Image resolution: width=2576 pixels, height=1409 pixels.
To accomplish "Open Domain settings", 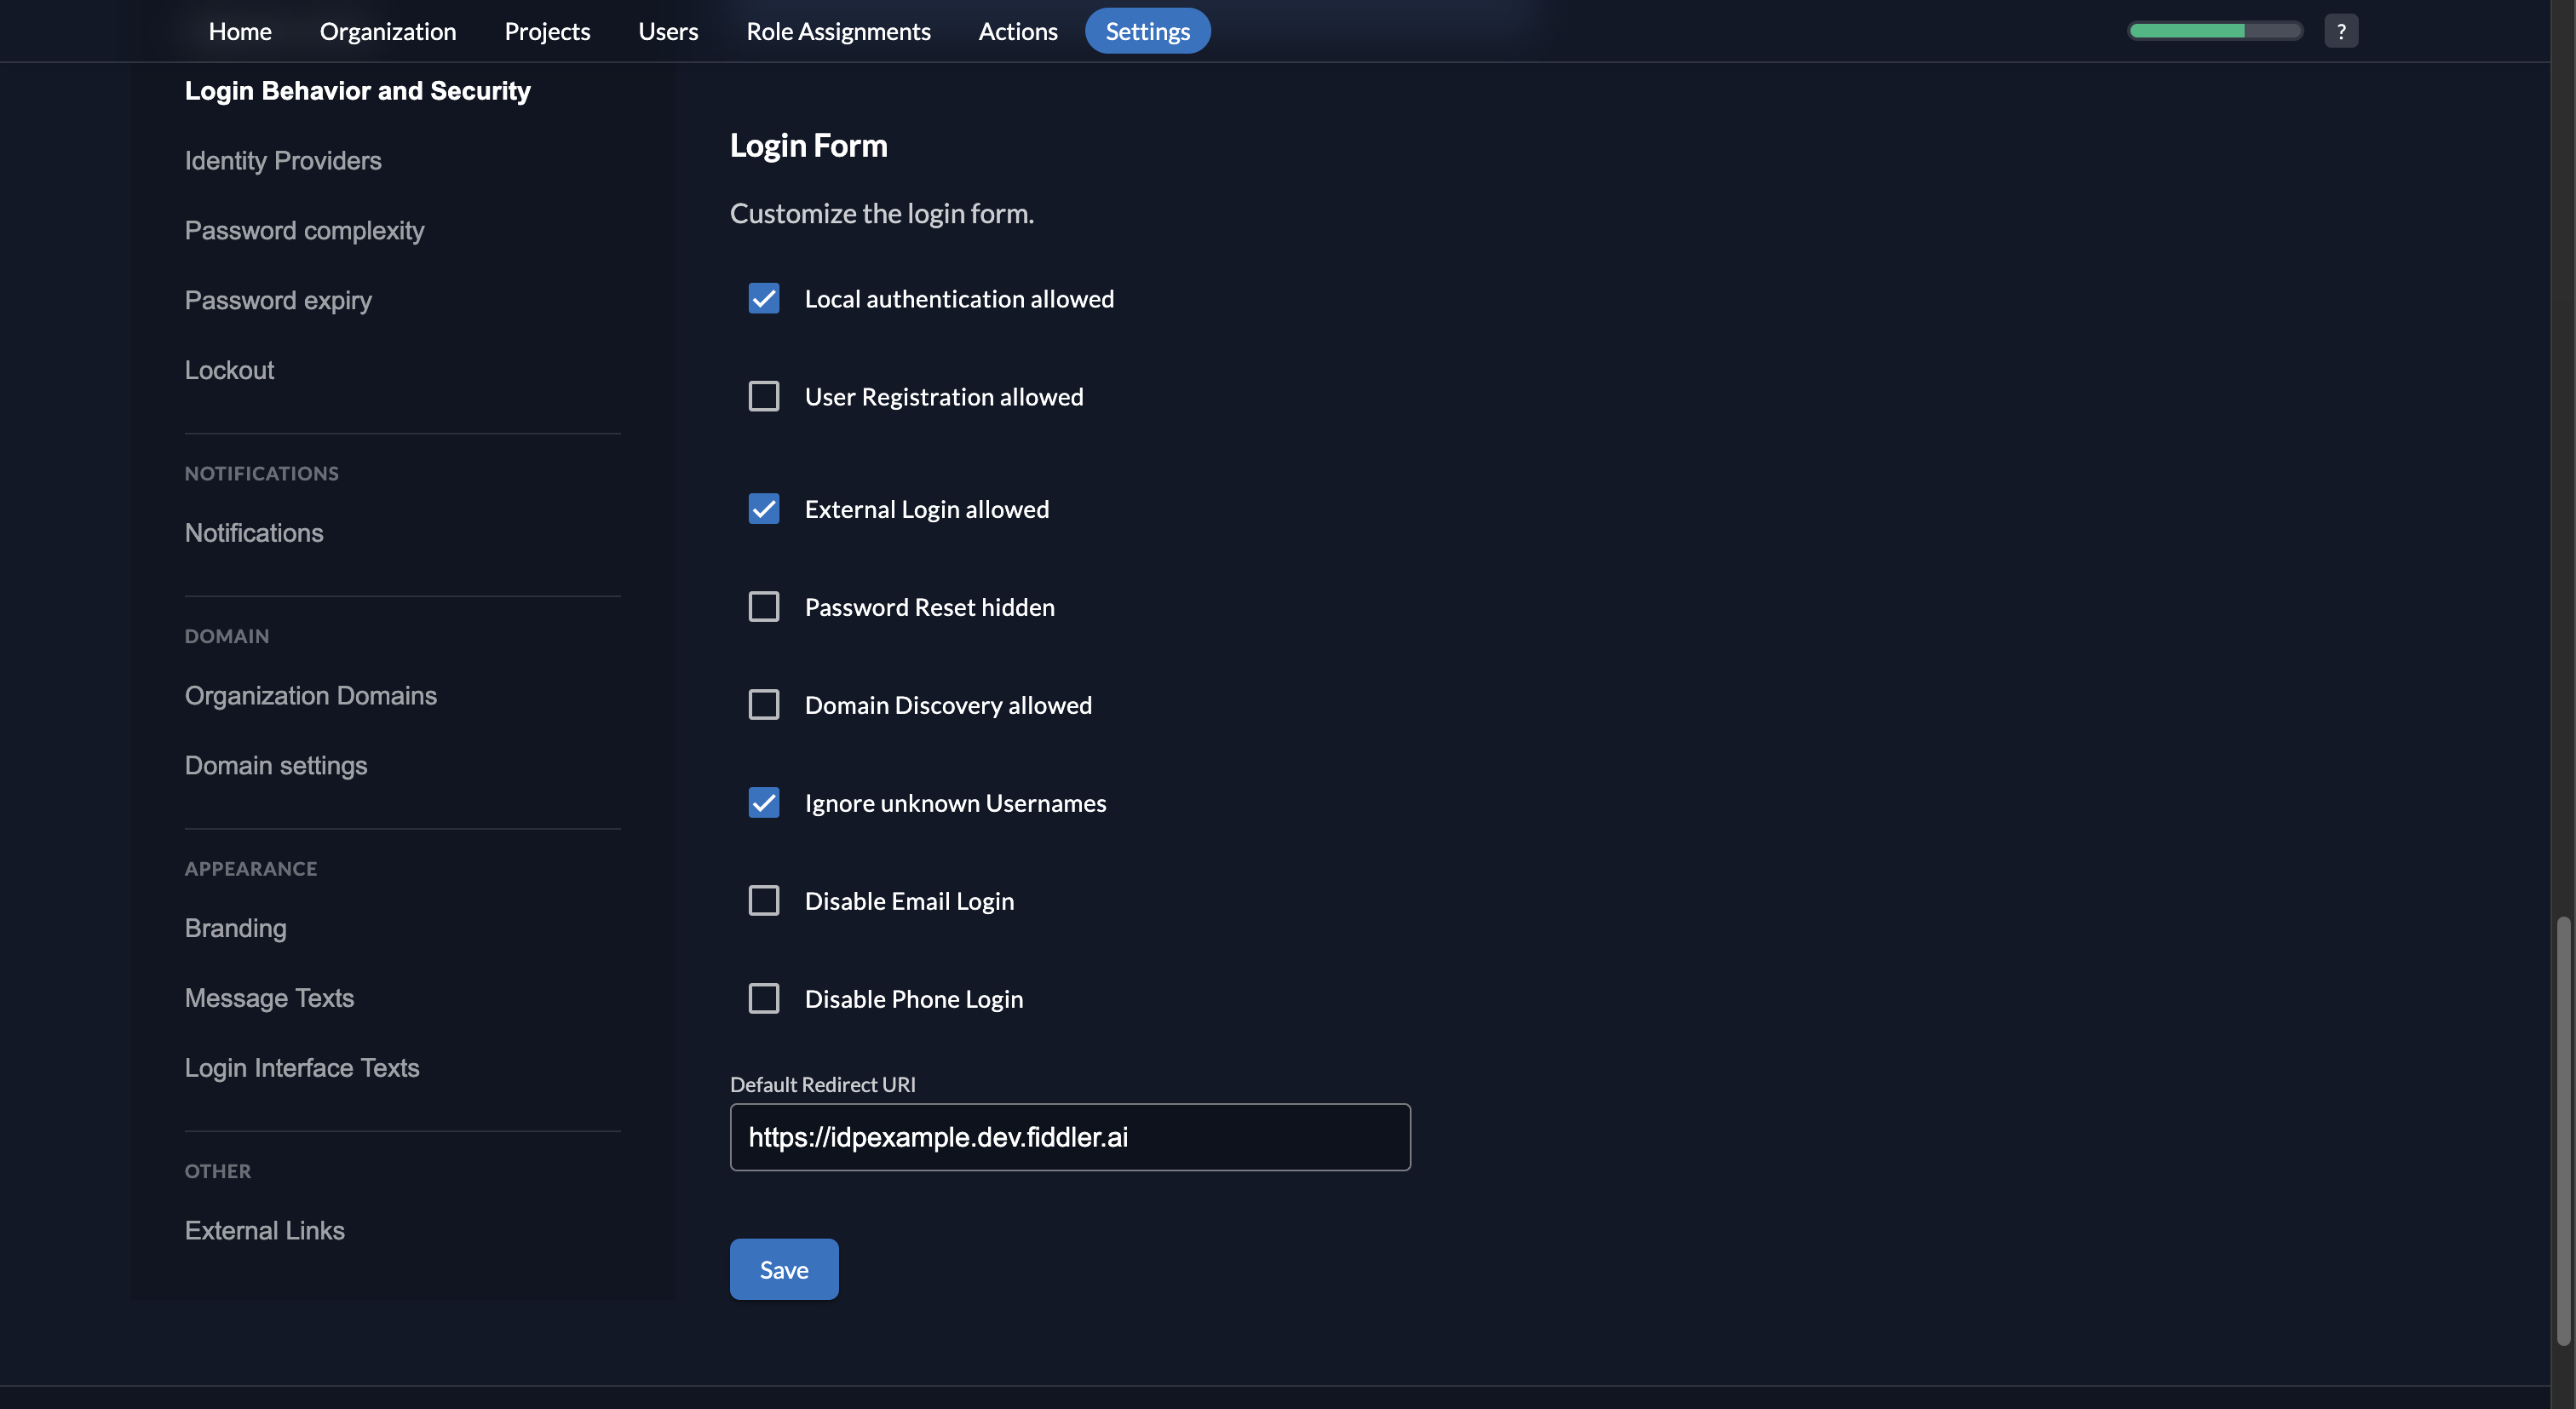I will click(x=276, y=765).
